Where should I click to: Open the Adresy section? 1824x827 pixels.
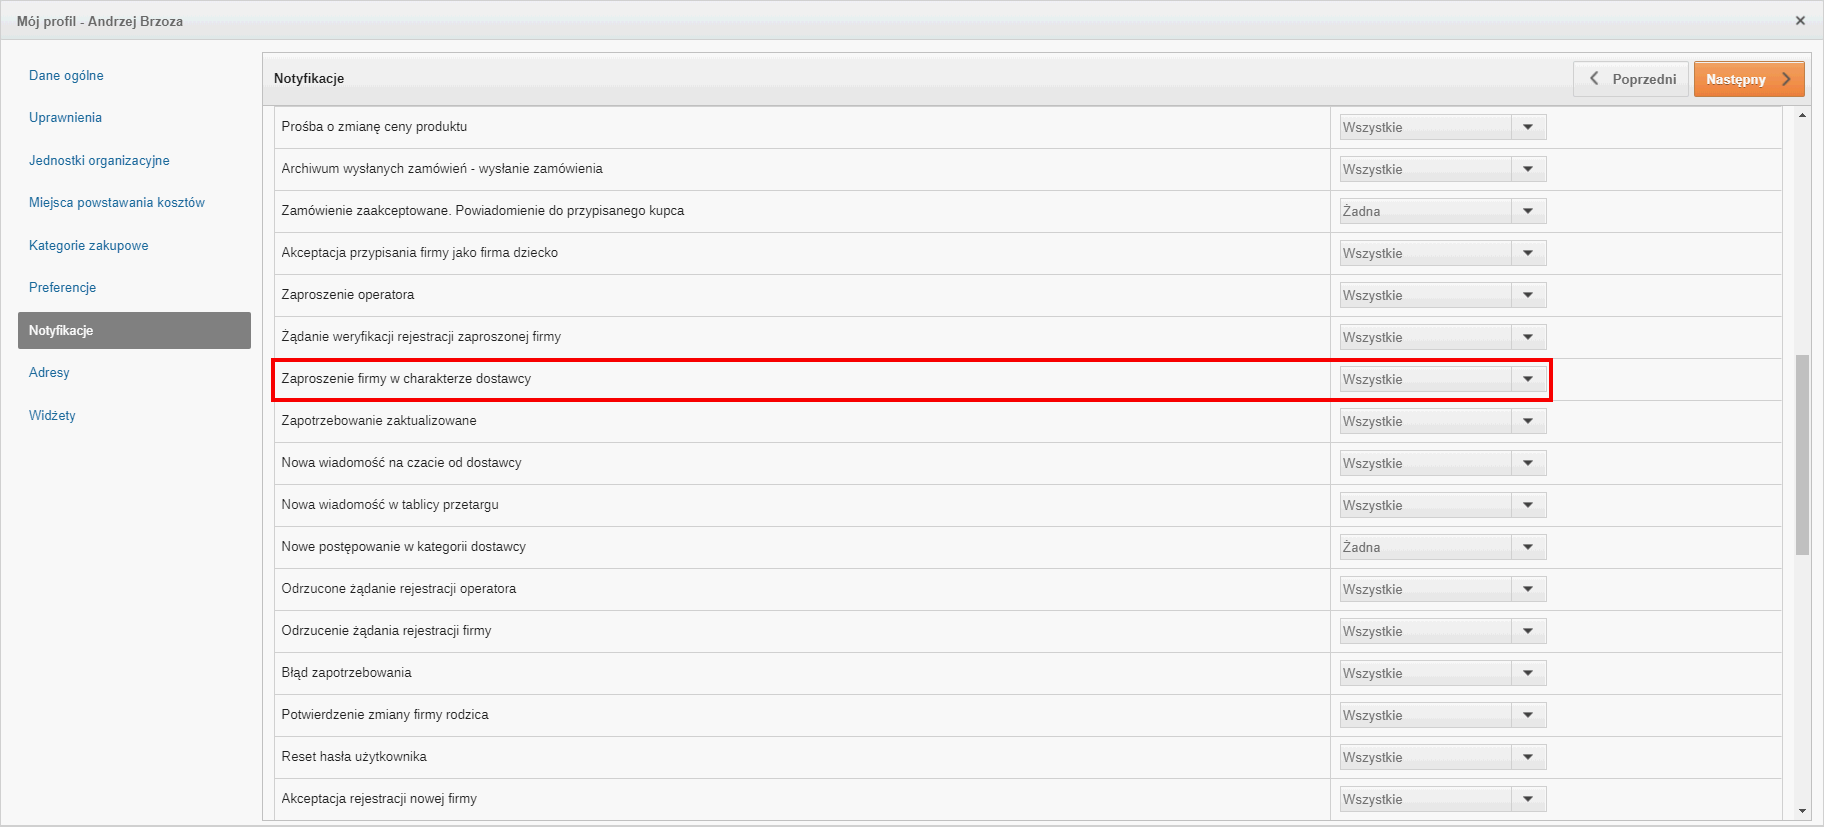49,372
